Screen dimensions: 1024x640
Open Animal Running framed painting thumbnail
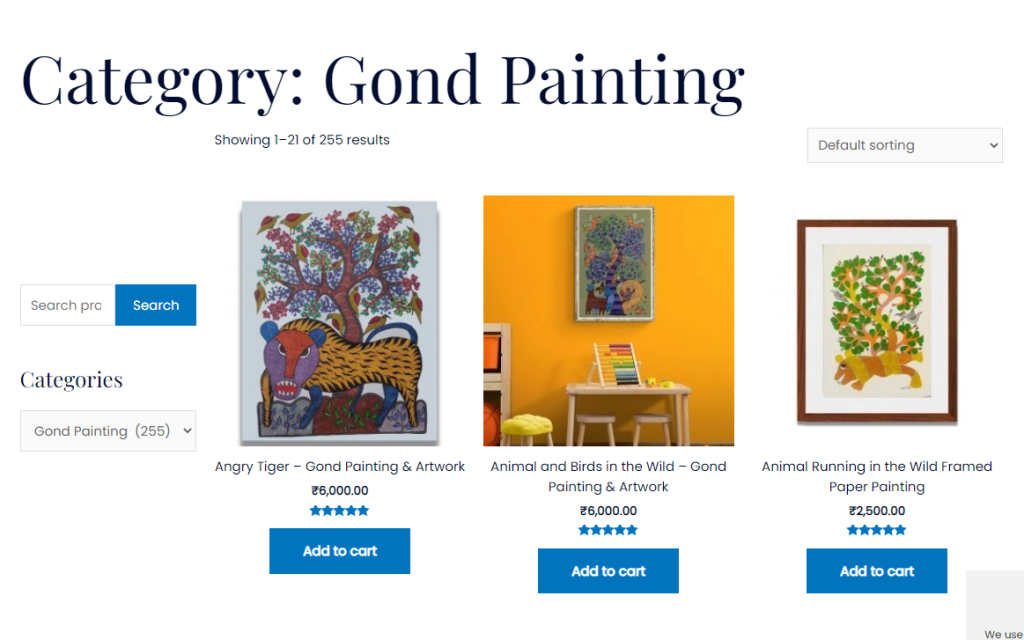[x=877, y=321]
